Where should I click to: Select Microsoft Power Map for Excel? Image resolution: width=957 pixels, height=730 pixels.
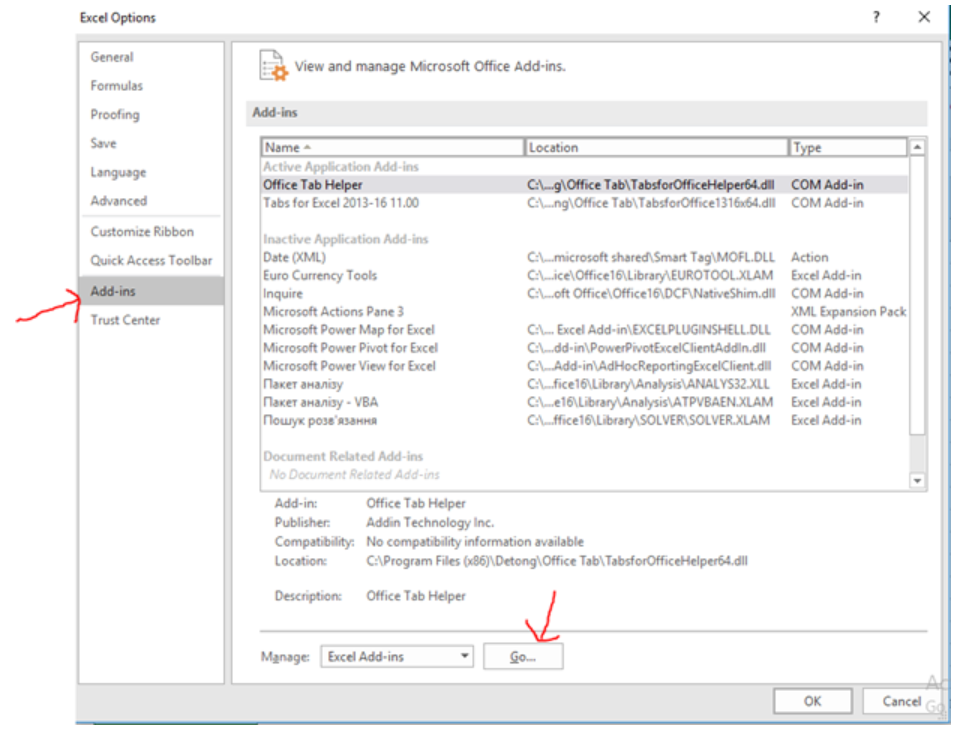pos(584,330)
